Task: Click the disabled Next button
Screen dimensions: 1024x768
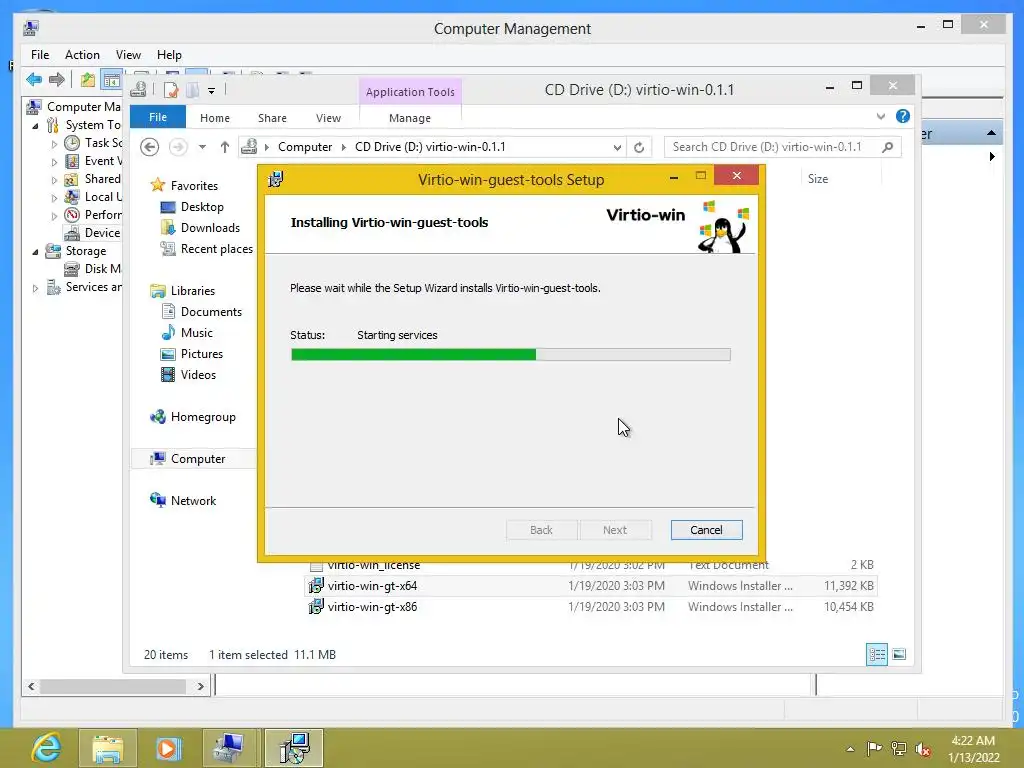Action: click(615, 530)
